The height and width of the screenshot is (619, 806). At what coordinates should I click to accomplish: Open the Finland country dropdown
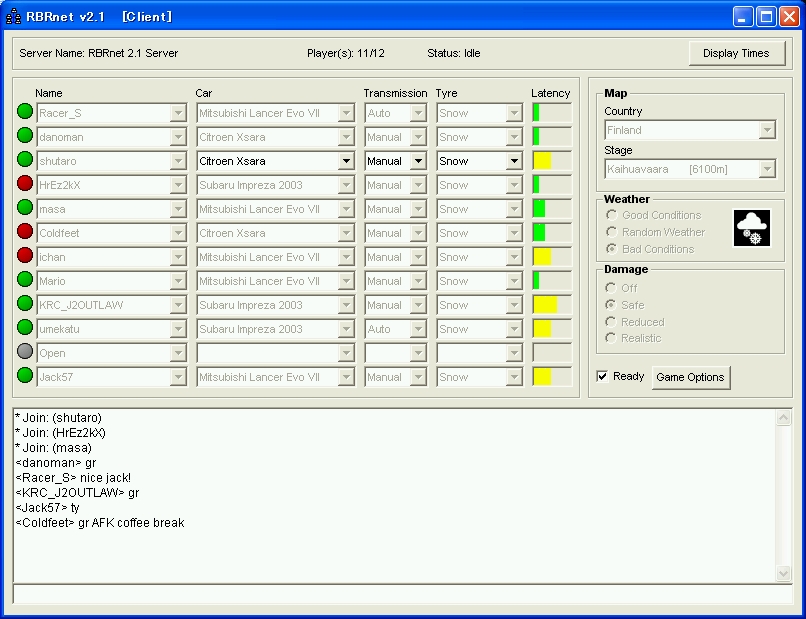(767, 130)
